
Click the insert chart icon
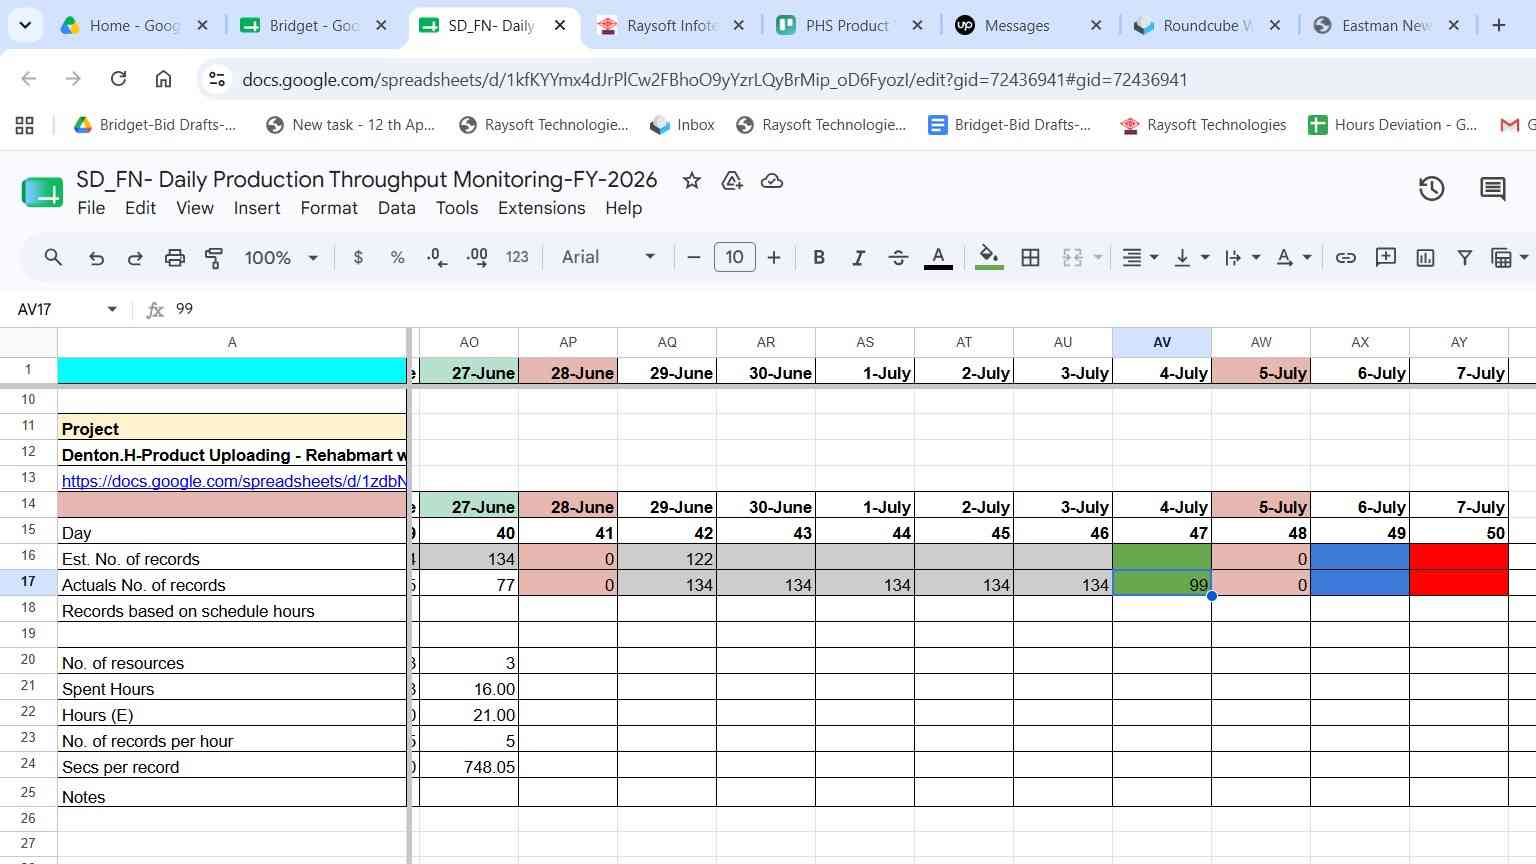pyautogui.click(x=1425, y=258)
